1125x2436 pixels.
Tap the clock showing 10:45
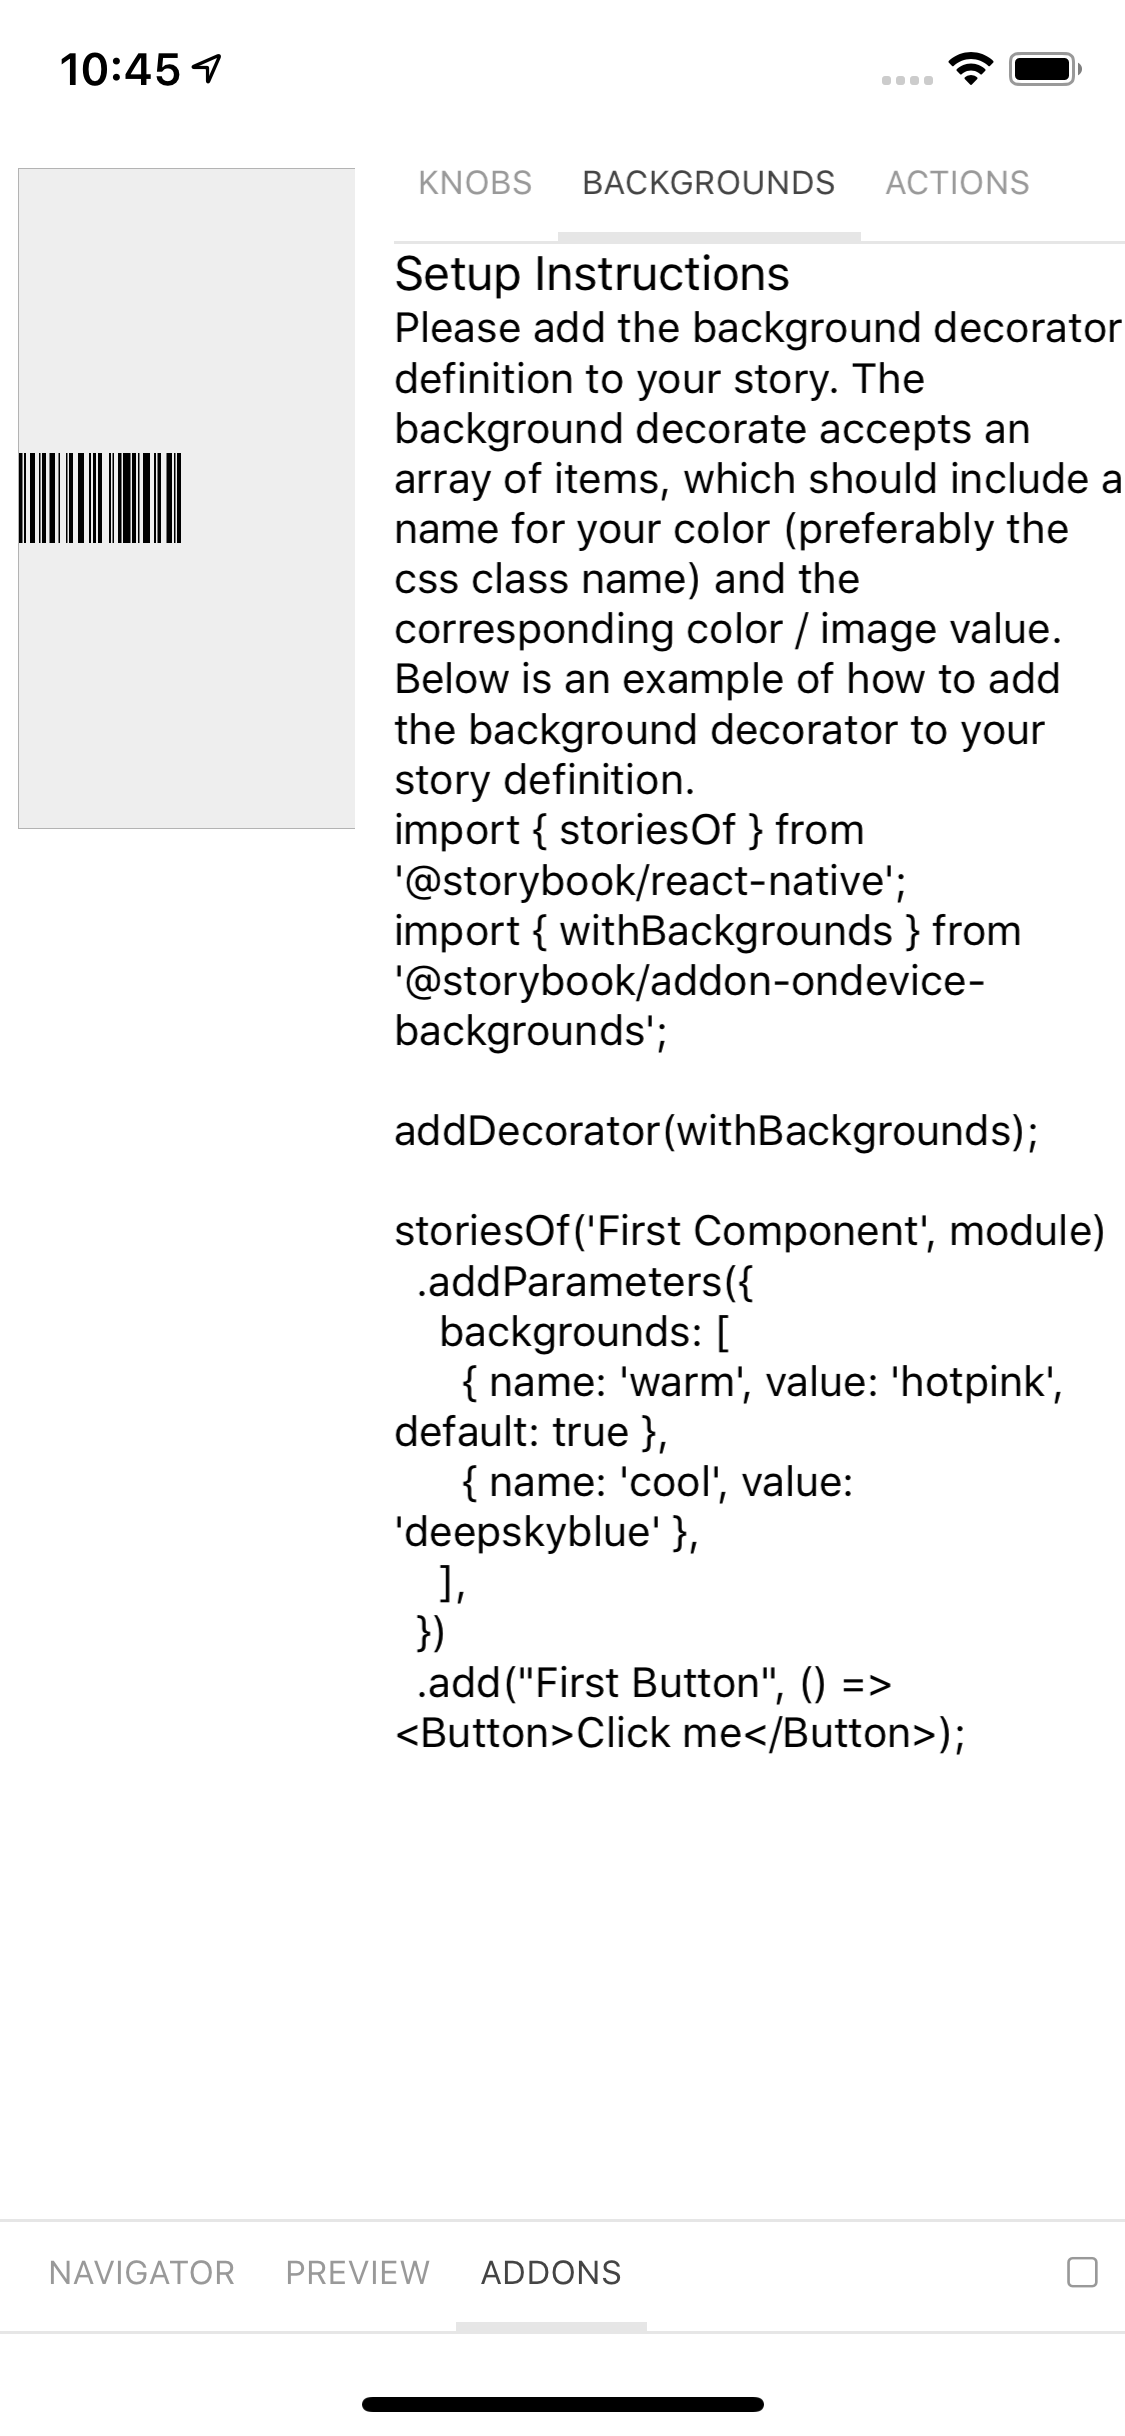118,68
